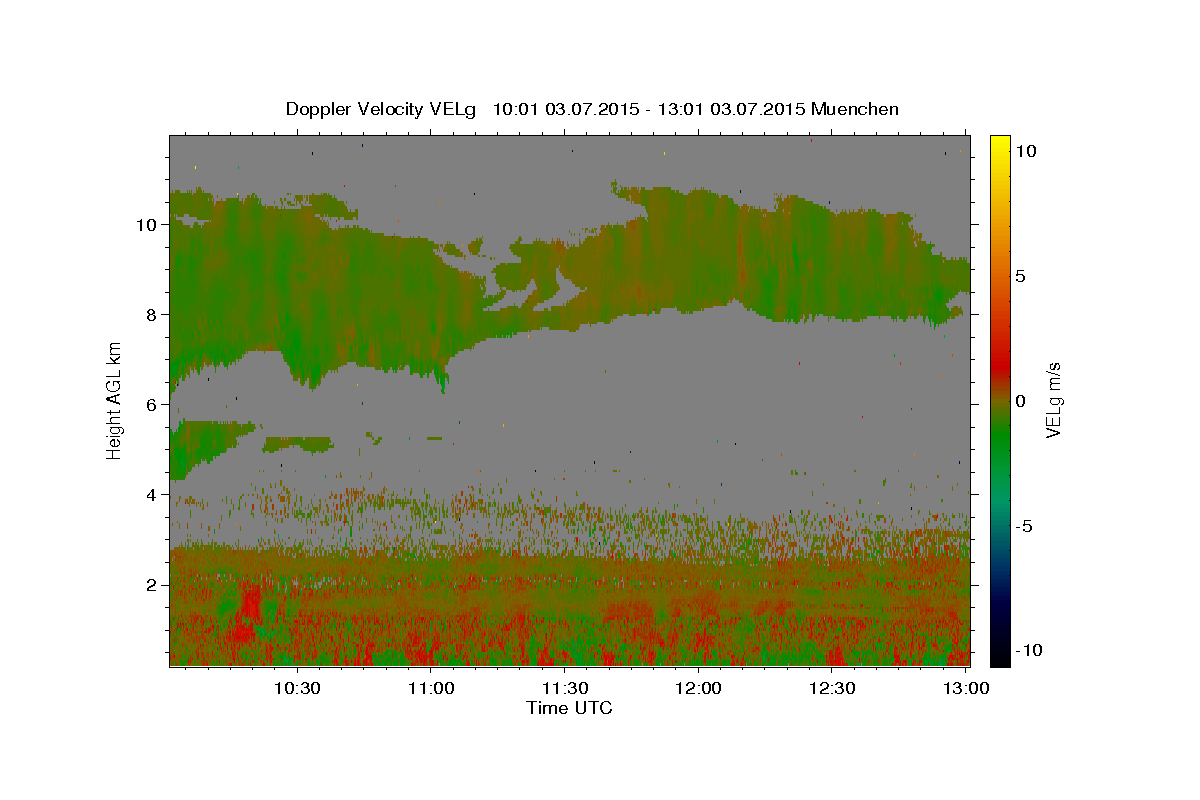Click the height axis label 6
Screen dimensions: 1200x800
[x=151, y=405]
